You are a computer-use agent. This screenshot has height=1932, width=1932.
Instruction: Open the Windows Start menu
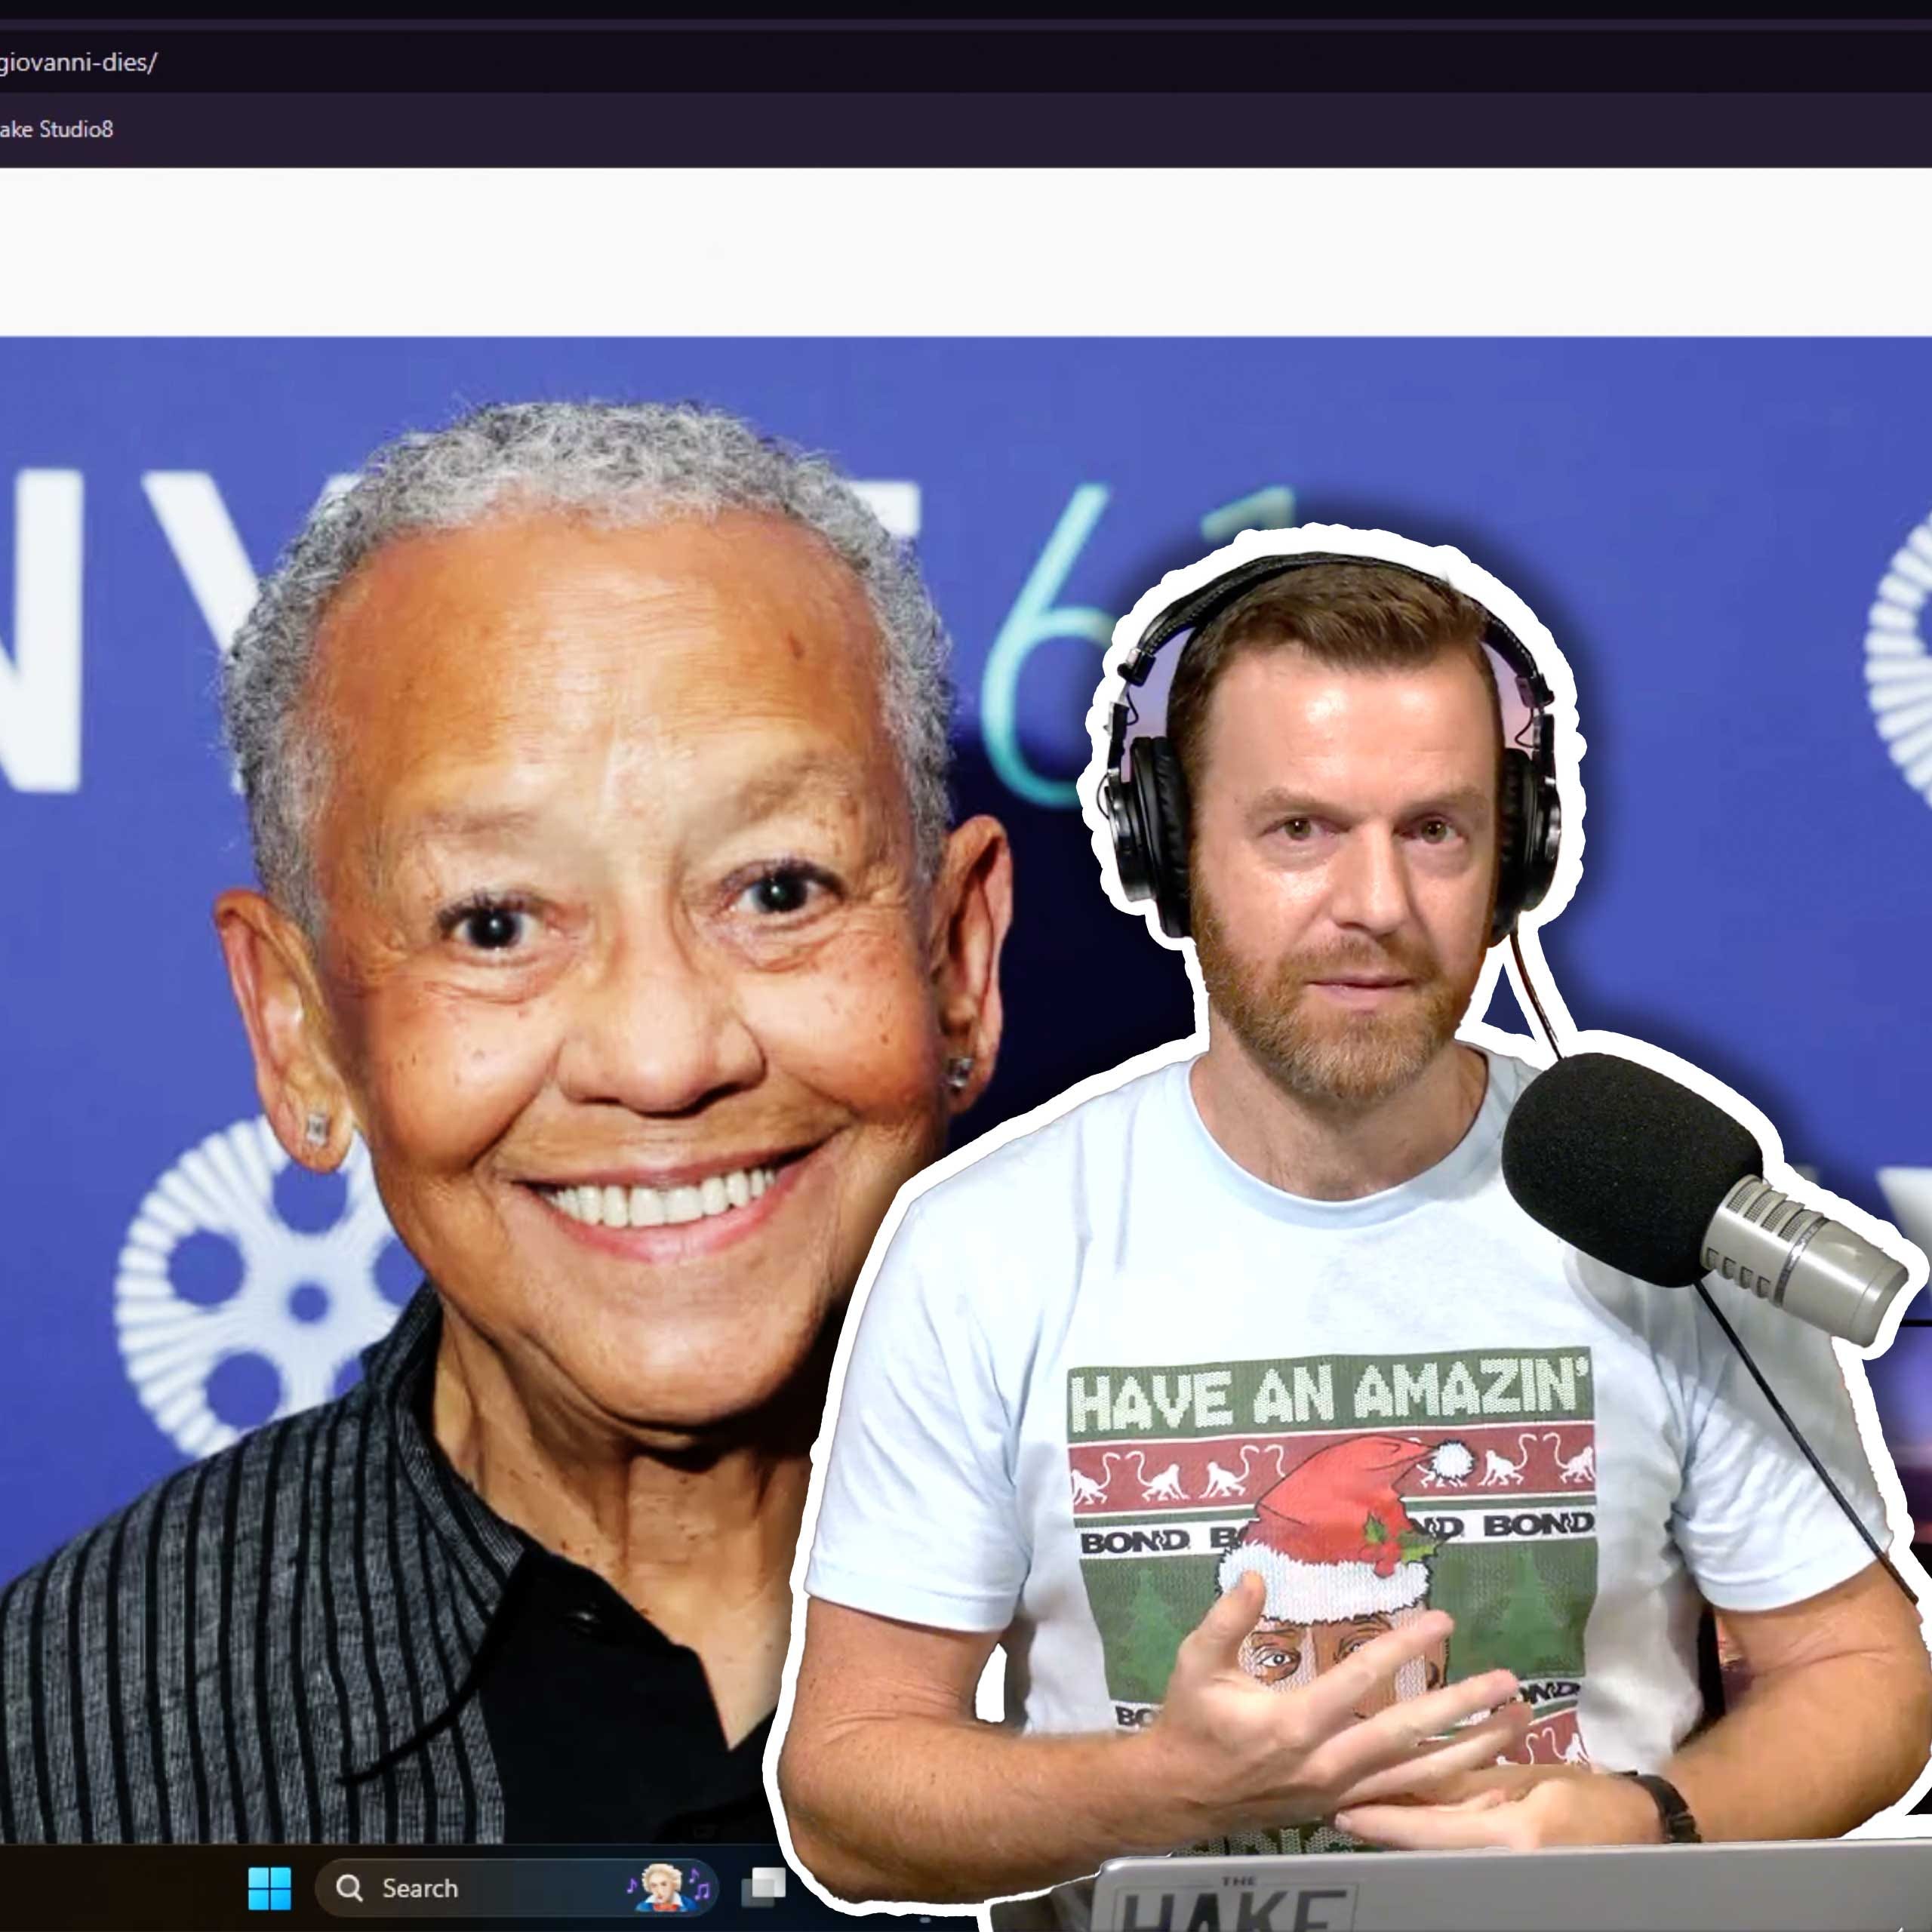(269, 1888)
